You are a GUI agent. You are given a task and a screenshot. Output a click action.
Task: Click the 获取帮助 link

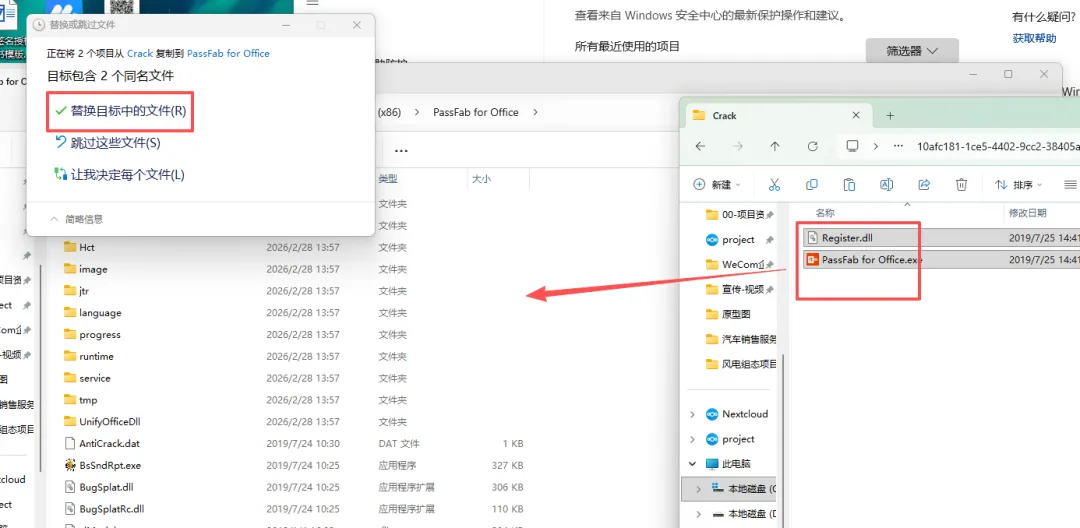pos(1034,38)
